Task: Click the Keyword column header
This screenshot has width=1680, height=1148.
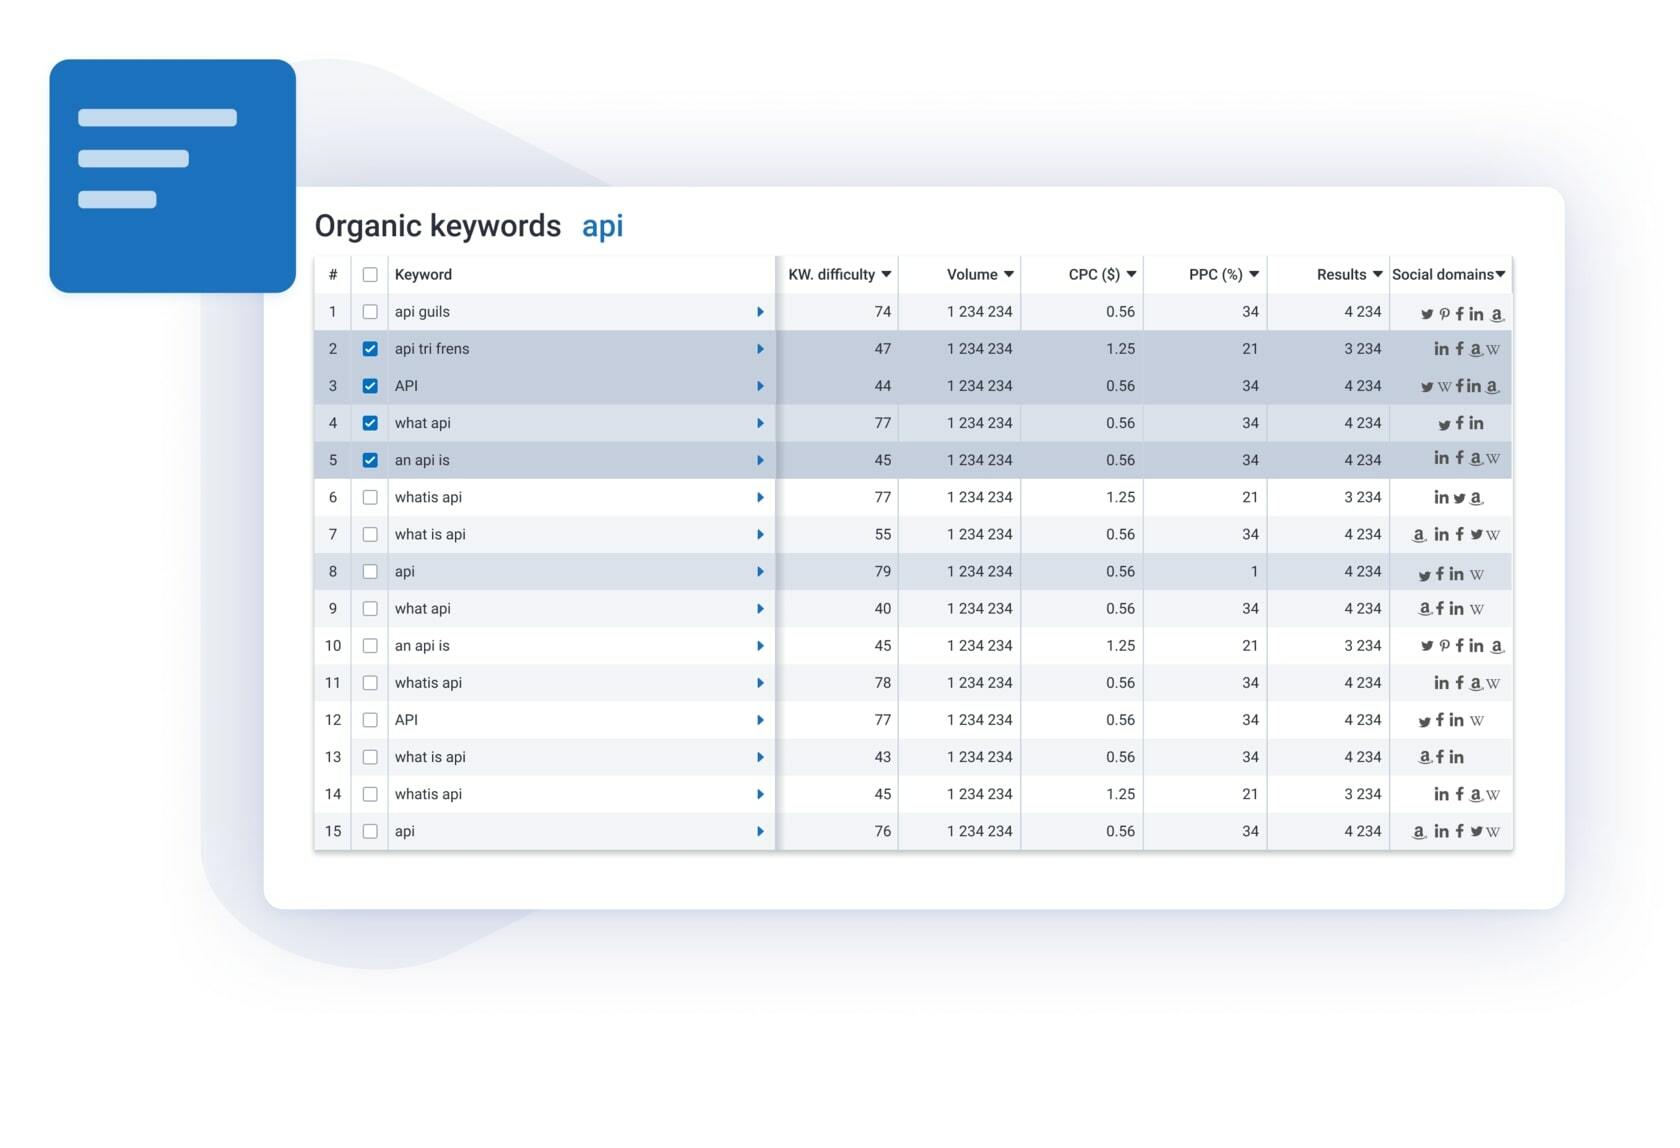Action: click(x=423, y=274)
